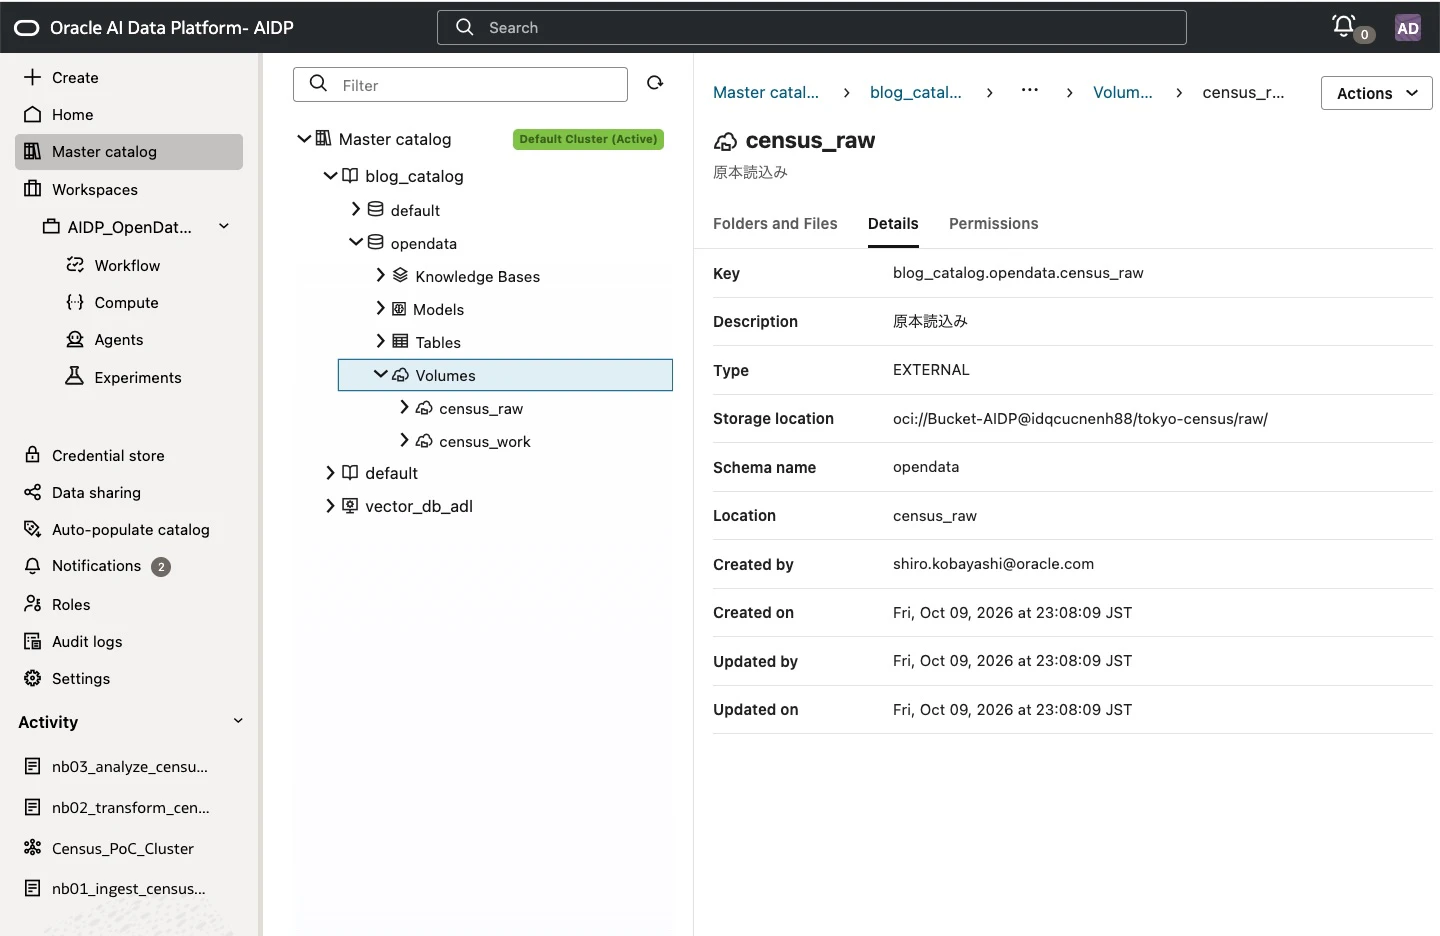
Task: Click the catalog Filter input
Action: click(460, 85)
